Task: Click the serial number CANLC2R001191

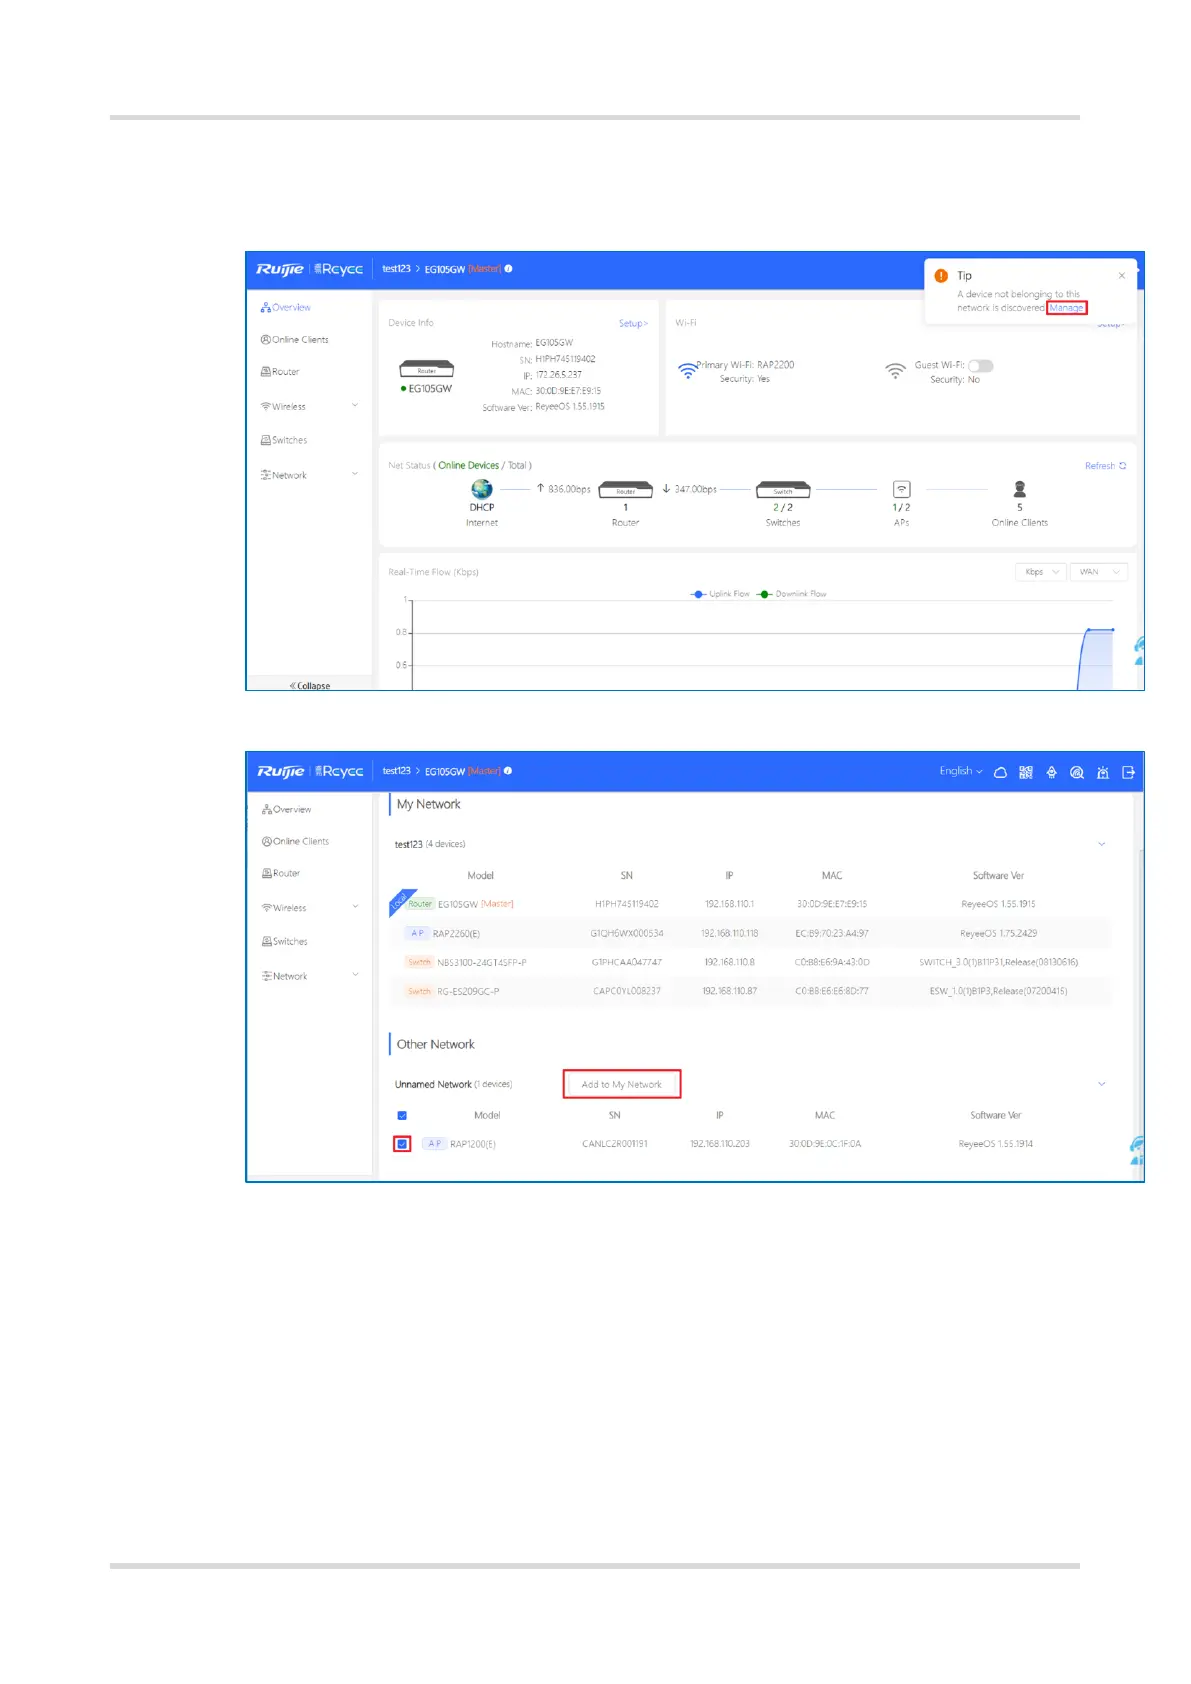Action: (x=615, y=1144)
